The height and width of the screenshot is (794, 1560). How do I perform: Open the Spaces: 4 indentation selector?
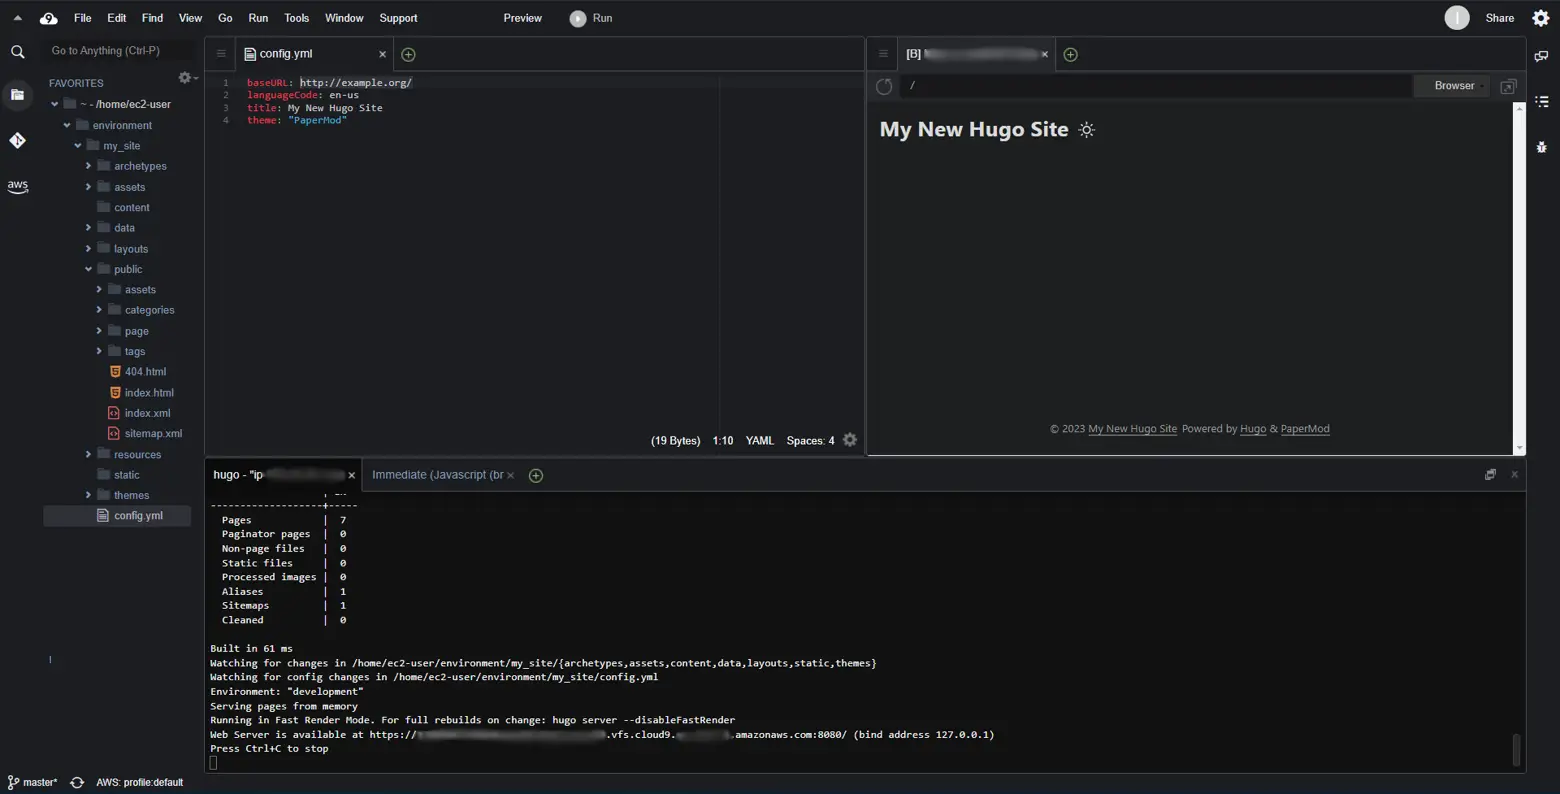[810, 440]
